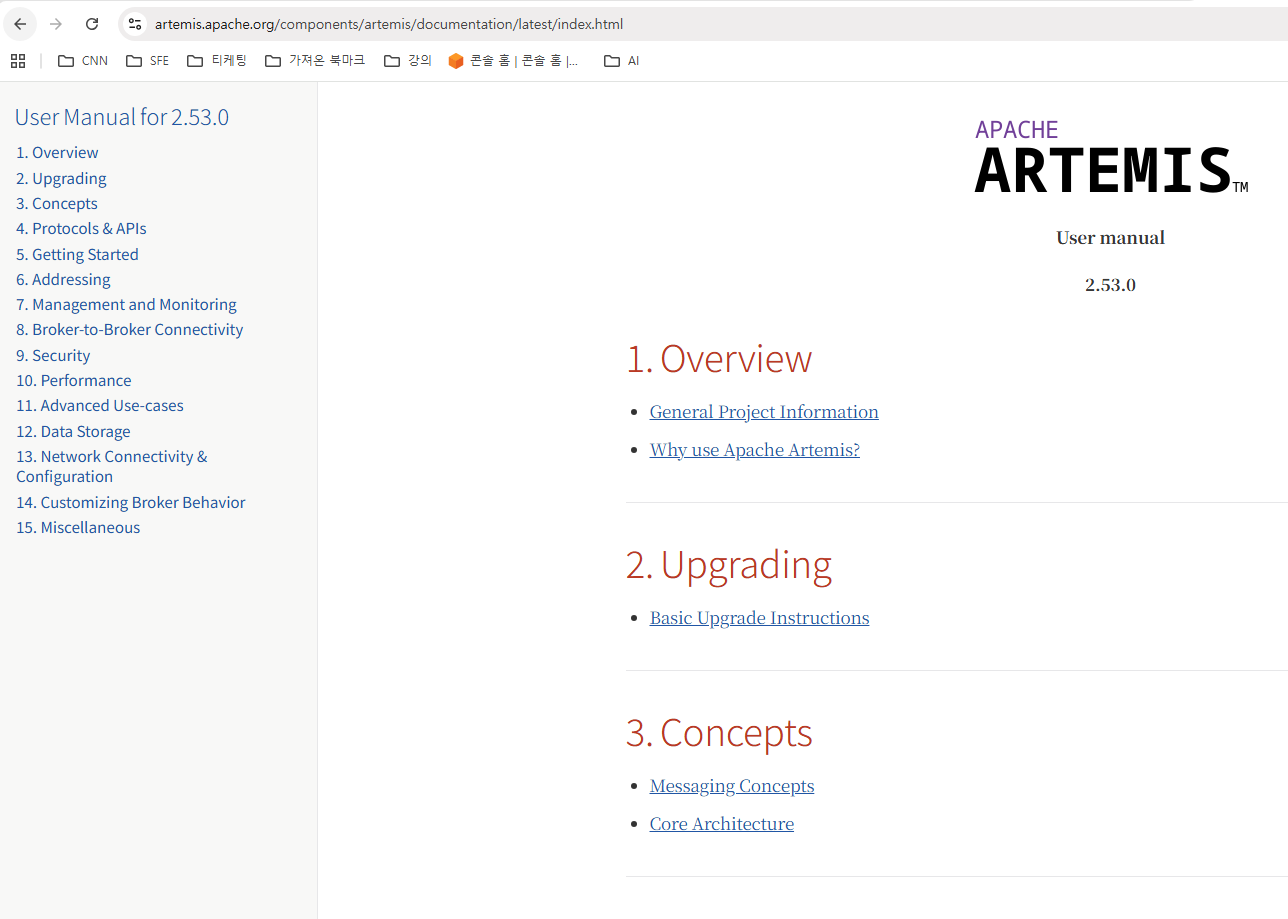Open the apps grid icon in bookmarks bar
1288x919 pixels.
[18, 61]
